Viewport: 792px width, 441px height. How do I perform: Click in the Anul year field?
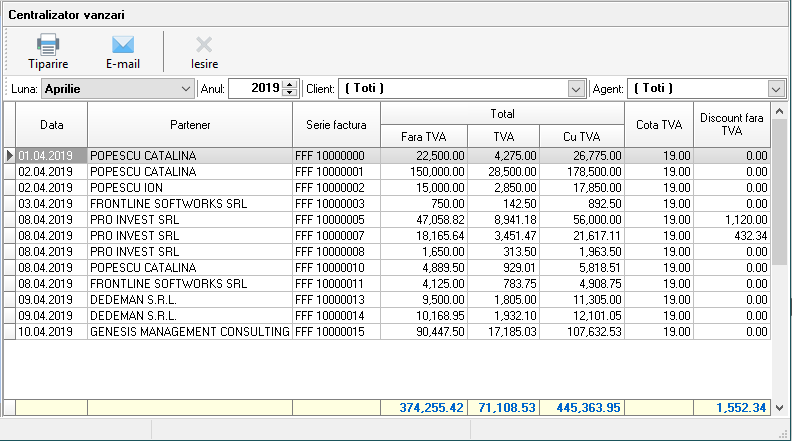[x=256, y=89]
